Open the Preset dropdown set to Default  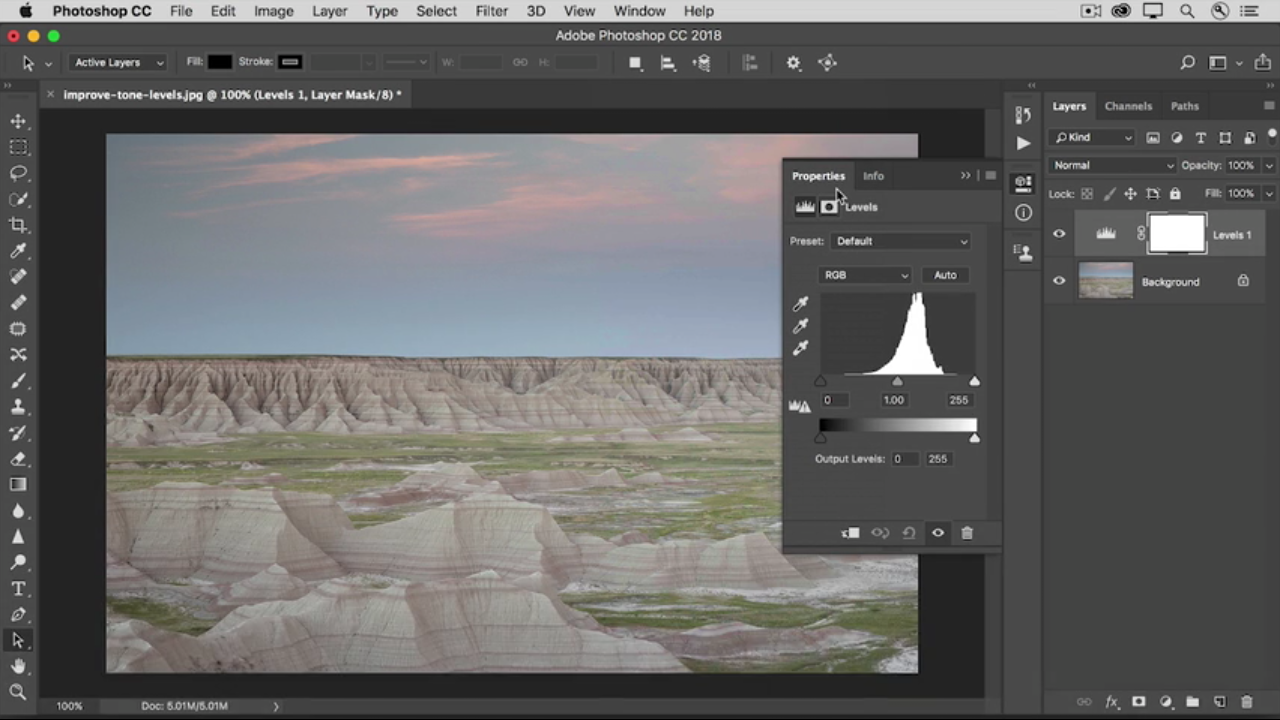tap(901, 241)
